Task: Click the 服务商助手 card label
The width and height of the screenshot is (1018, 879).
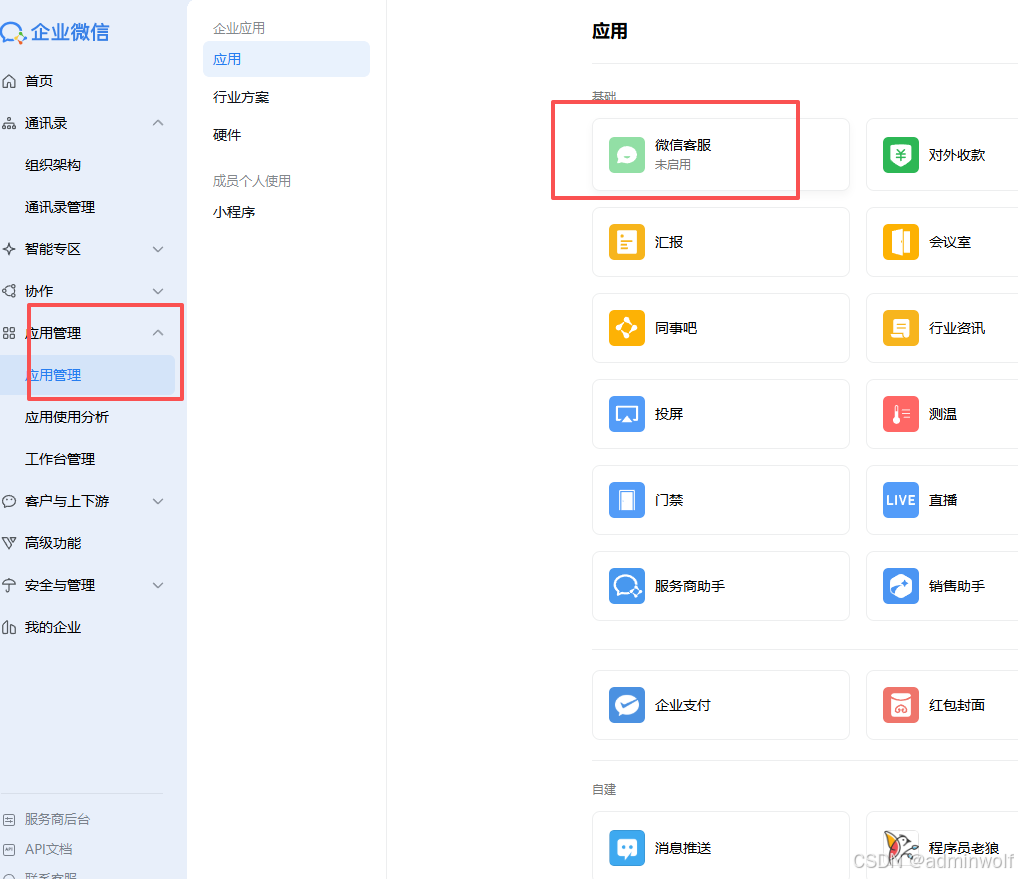Action: [690, 586]
